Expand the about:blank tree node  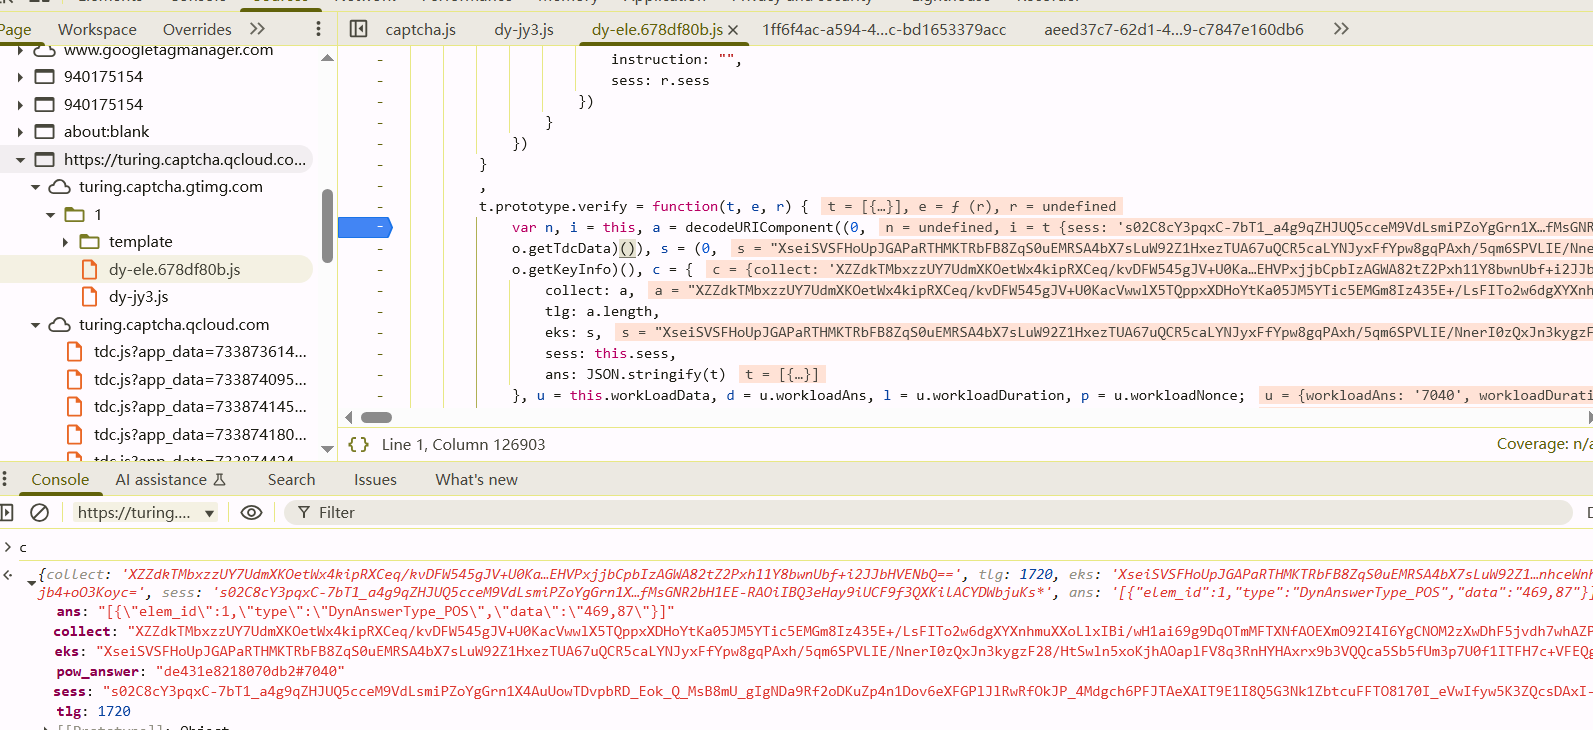(20, 132)
